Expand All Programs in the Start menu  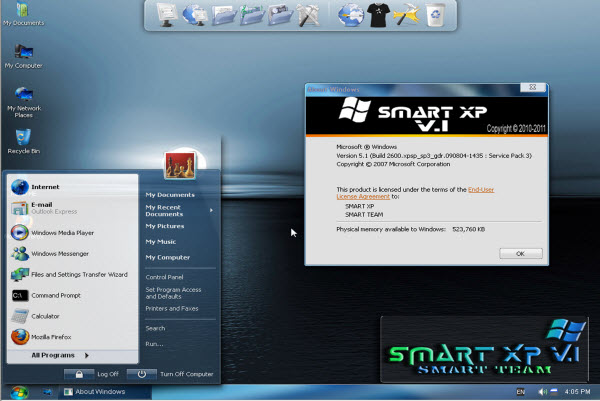point(73,355)
